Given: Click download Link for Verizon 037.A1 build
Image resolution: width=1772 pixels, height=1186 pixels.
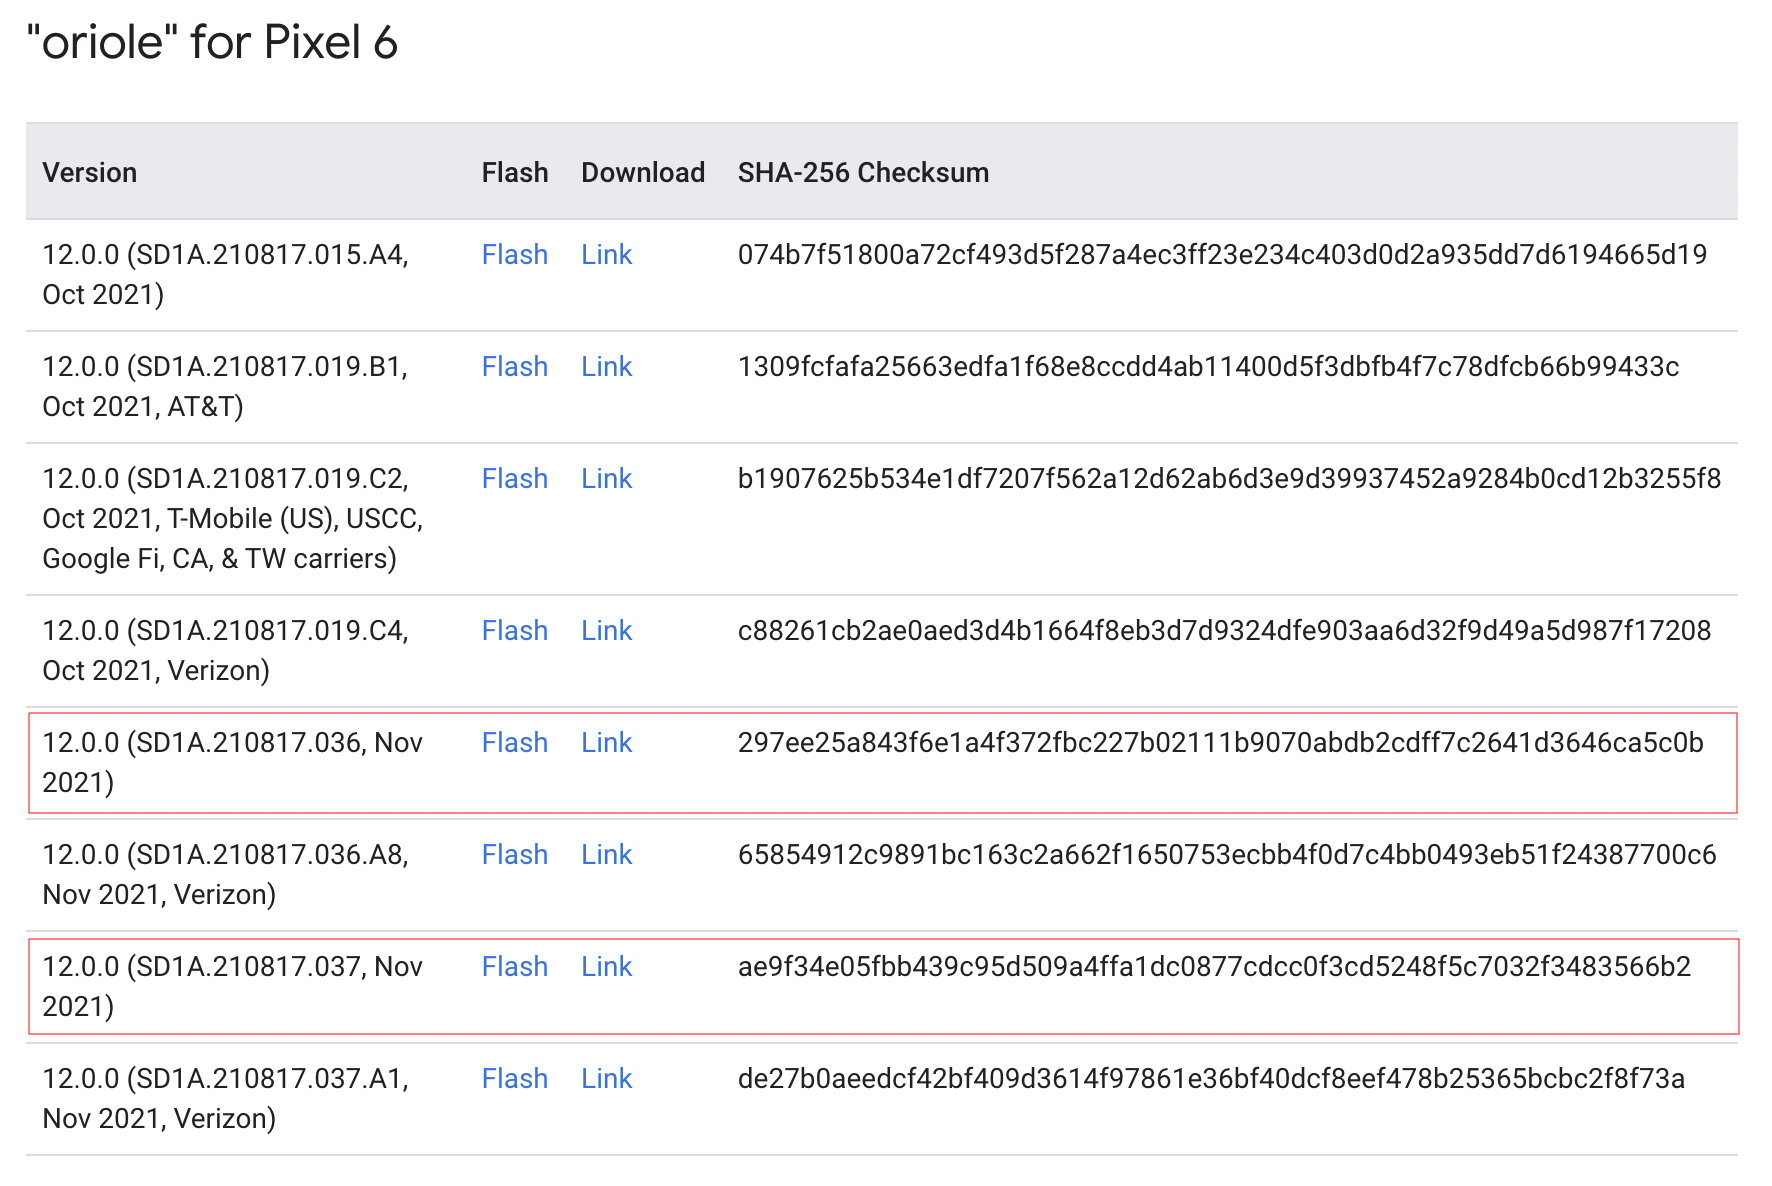Looking at the screenshot, I should (x=606, y=1079).
